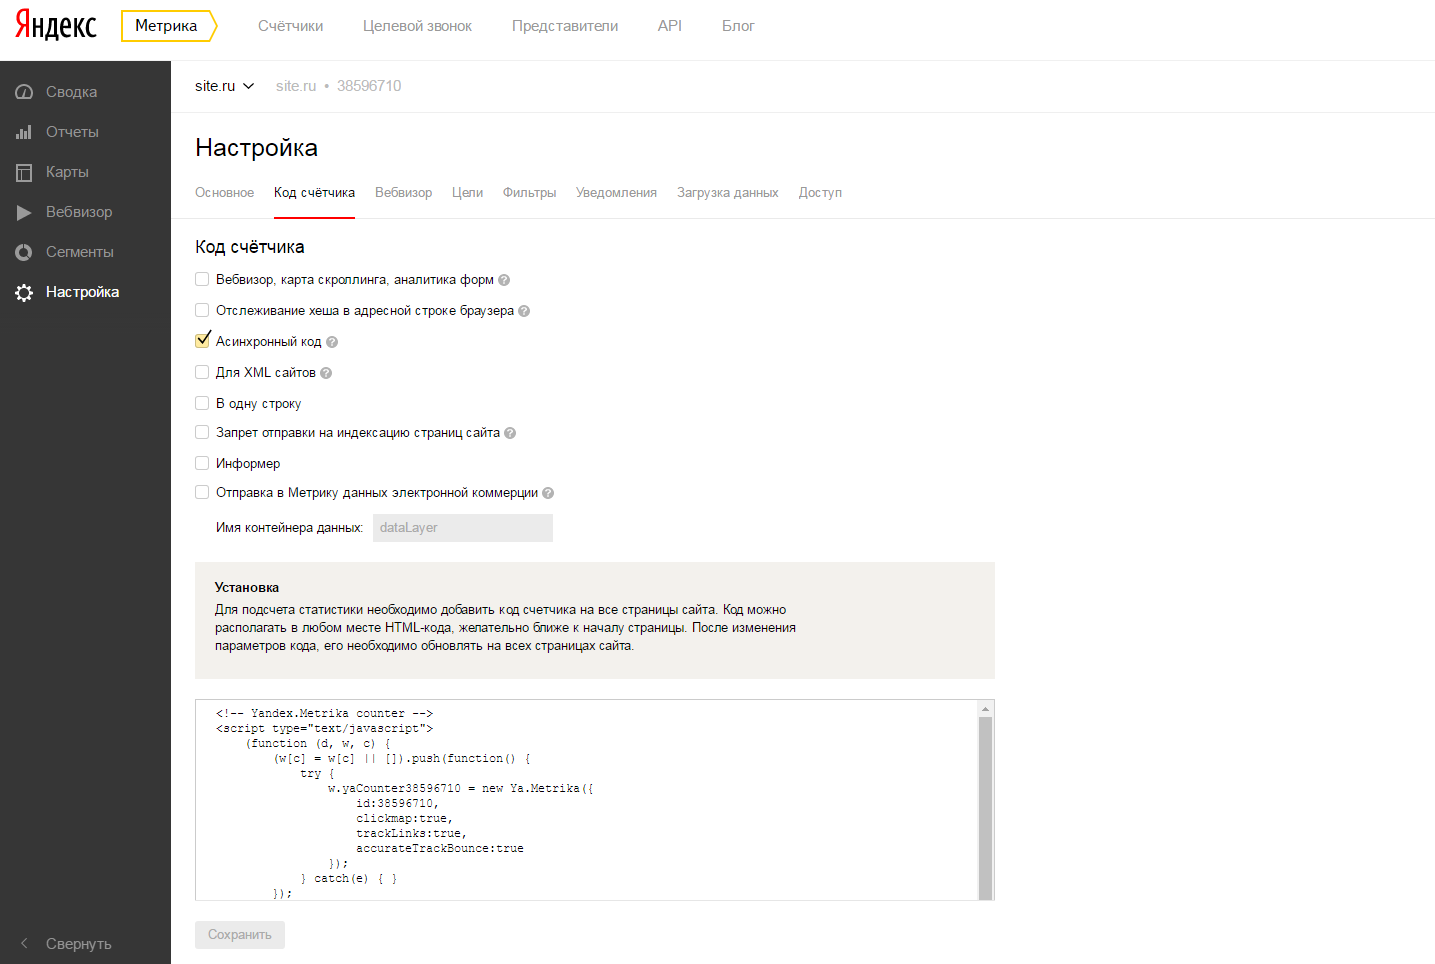Open the help icon next to Асинхронный код
Image resolution: width=1435 pixels, height=964 pixels.
[332, 342]
